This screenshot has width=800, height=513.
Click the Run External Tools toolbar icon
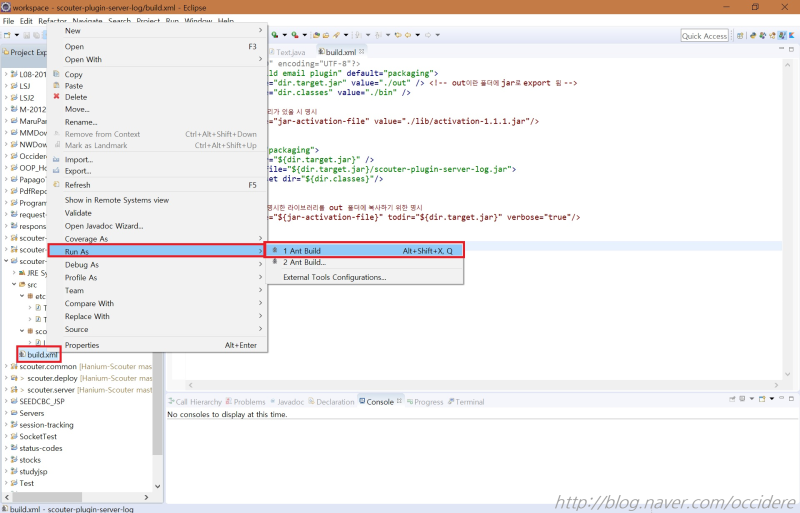point(294,35)
